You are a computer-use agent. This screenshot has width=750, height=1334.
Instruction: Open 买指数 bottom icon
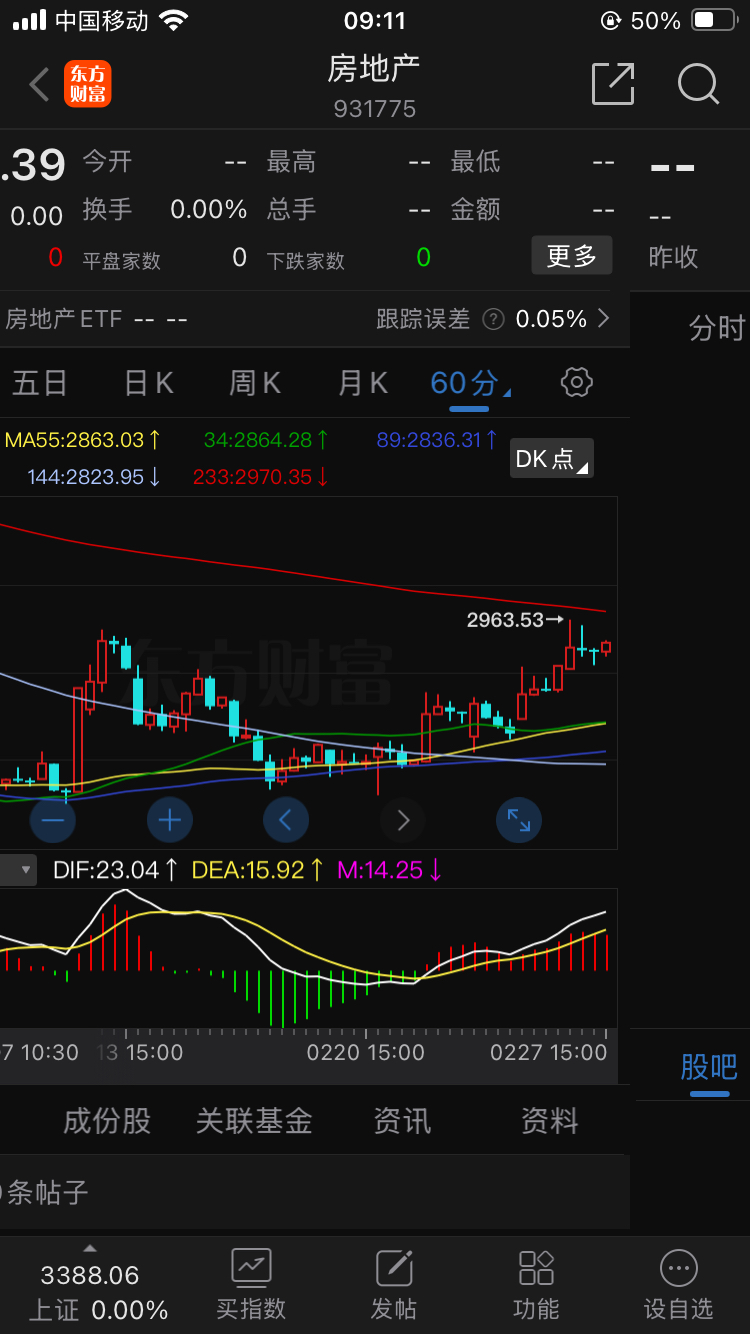[x=251, y=1267]
